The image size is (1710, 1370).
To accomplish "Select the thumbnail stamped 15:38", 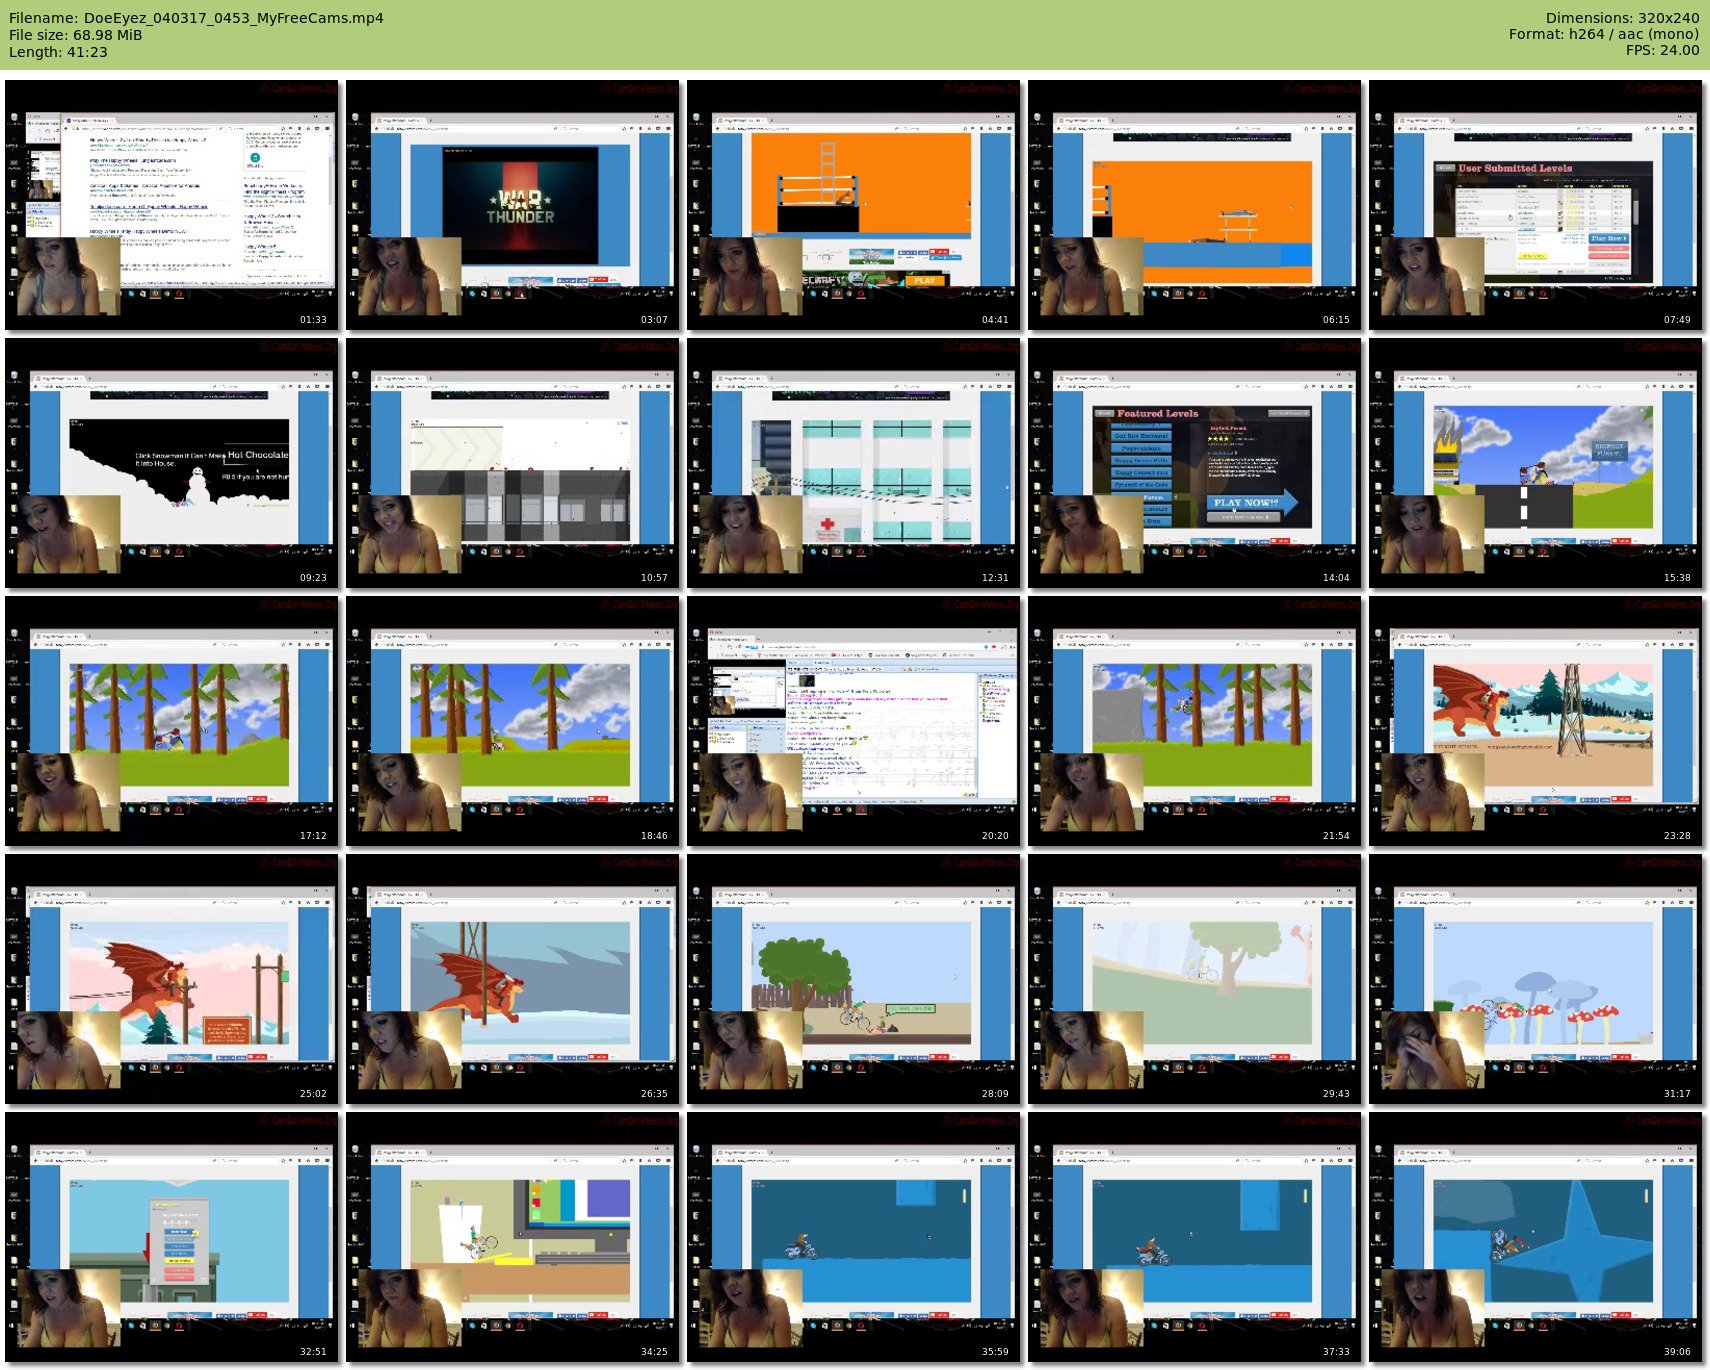I will point(1536,463).
